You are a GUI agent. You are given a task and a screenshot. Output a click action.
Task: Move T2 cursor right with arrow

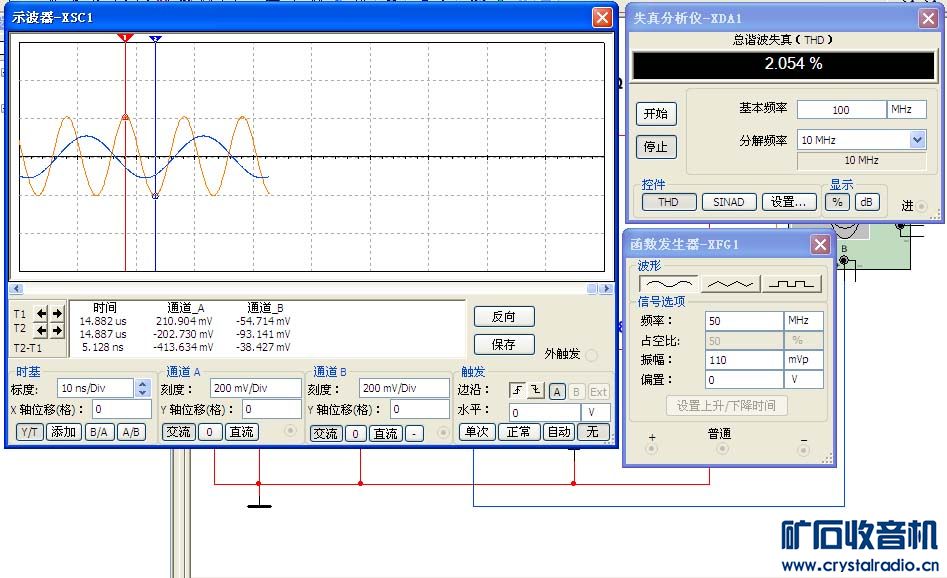(x=57, y=330)
